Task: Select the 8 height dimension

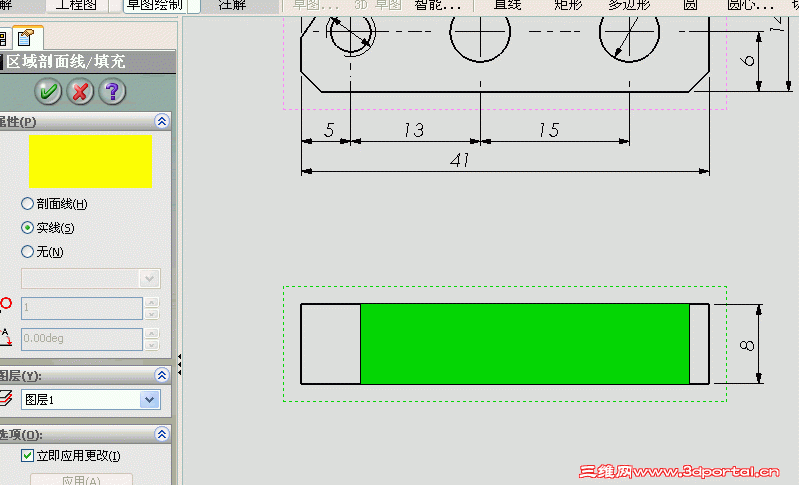Action: point(747,345)
